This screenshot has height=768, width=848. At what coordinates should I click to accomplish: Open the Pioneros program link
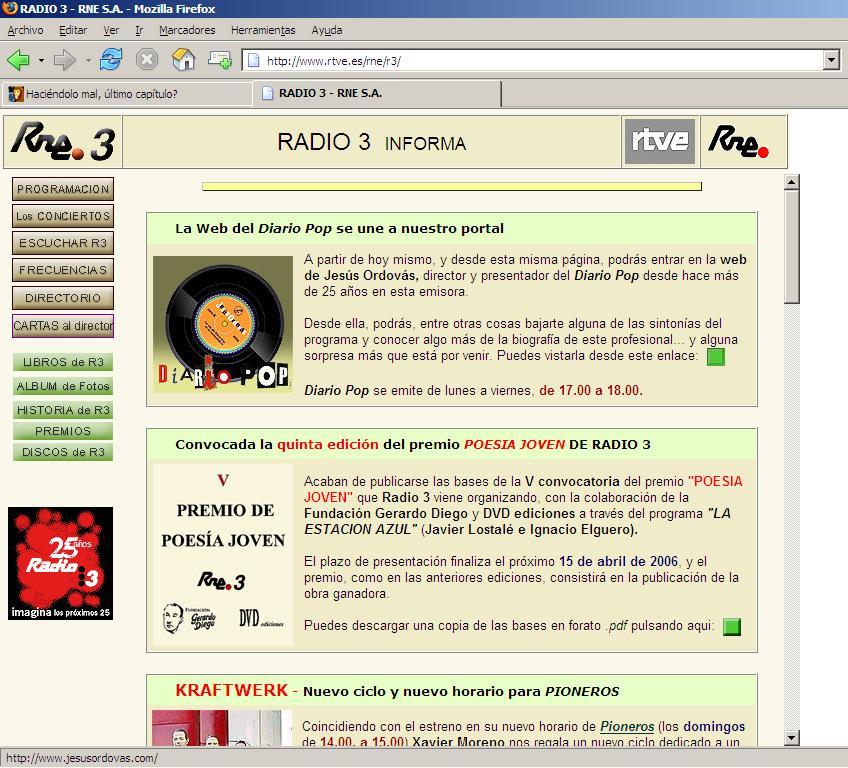point(626,727)
